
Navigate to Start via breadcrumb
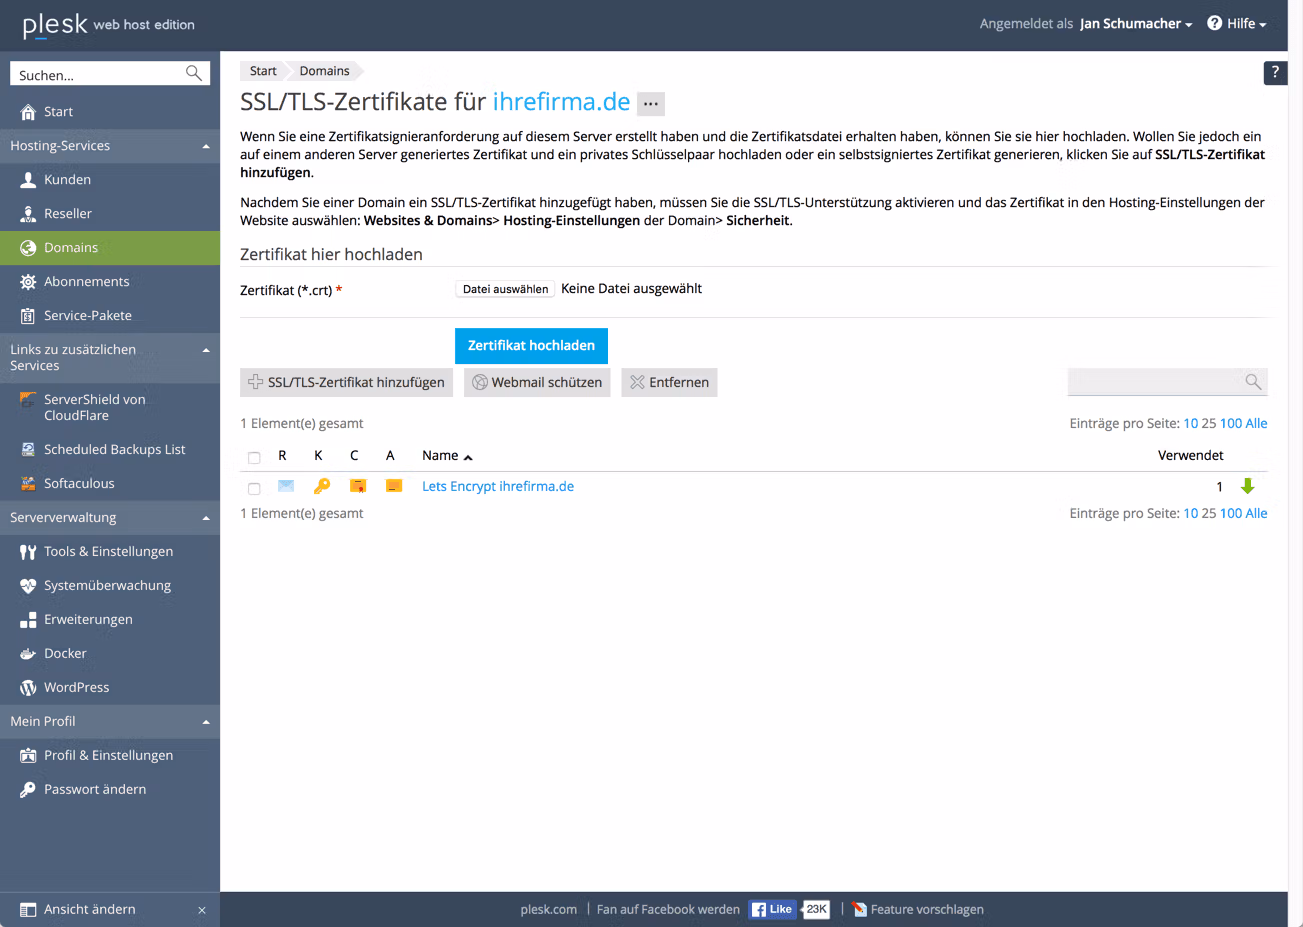262,70
